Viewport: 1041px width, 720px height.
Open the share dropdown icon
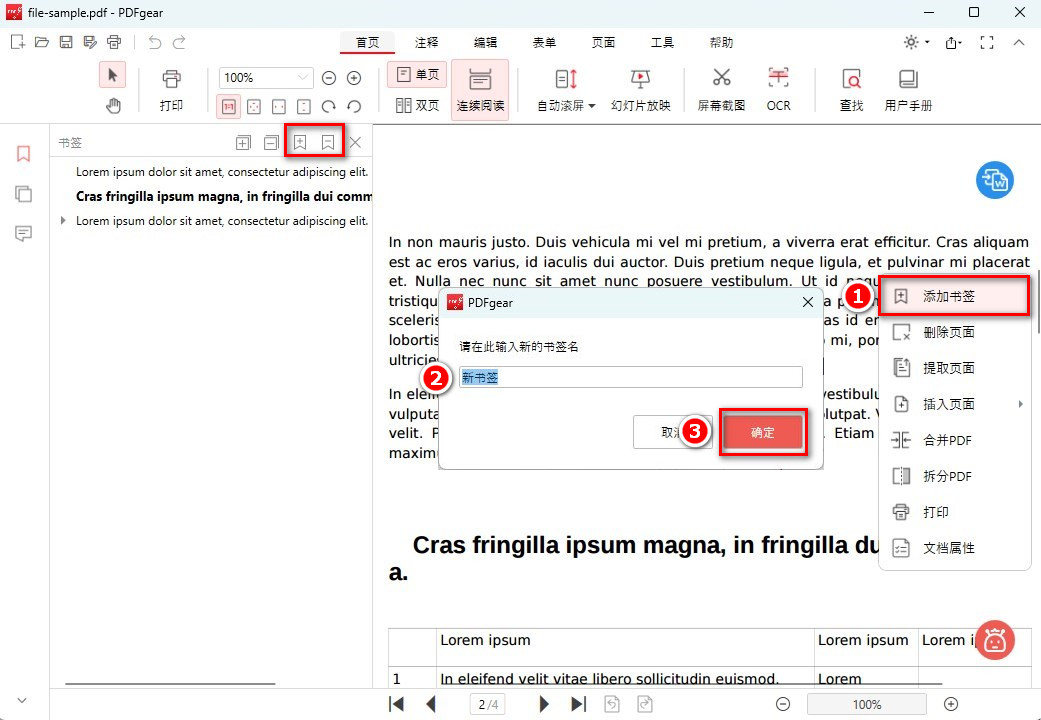point(954,43)
